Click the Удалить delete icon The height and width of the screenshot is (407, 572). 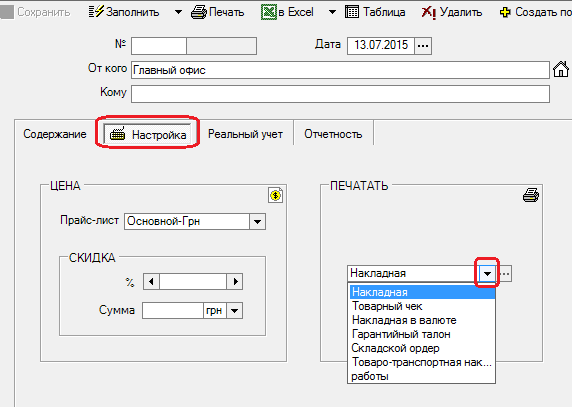[429, 12]
